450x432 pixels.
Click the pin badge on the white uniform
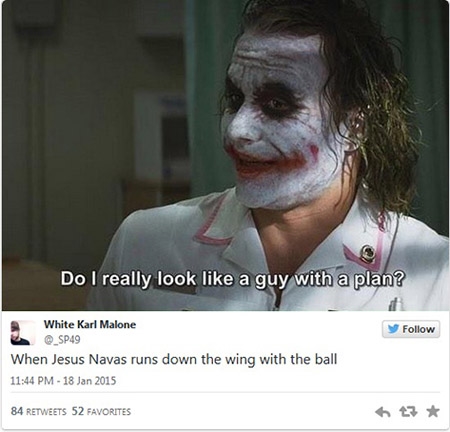click(x=368, y=253)
